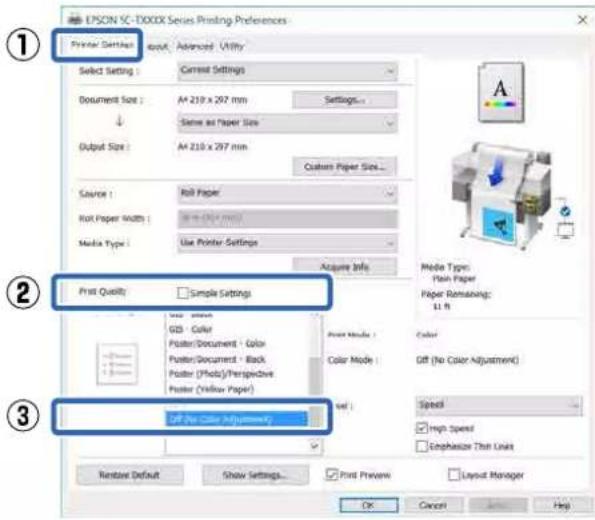Enable the Layout Manager checkbox
The width and height of the screenshot is (595, 520).
tap(454, 474)
